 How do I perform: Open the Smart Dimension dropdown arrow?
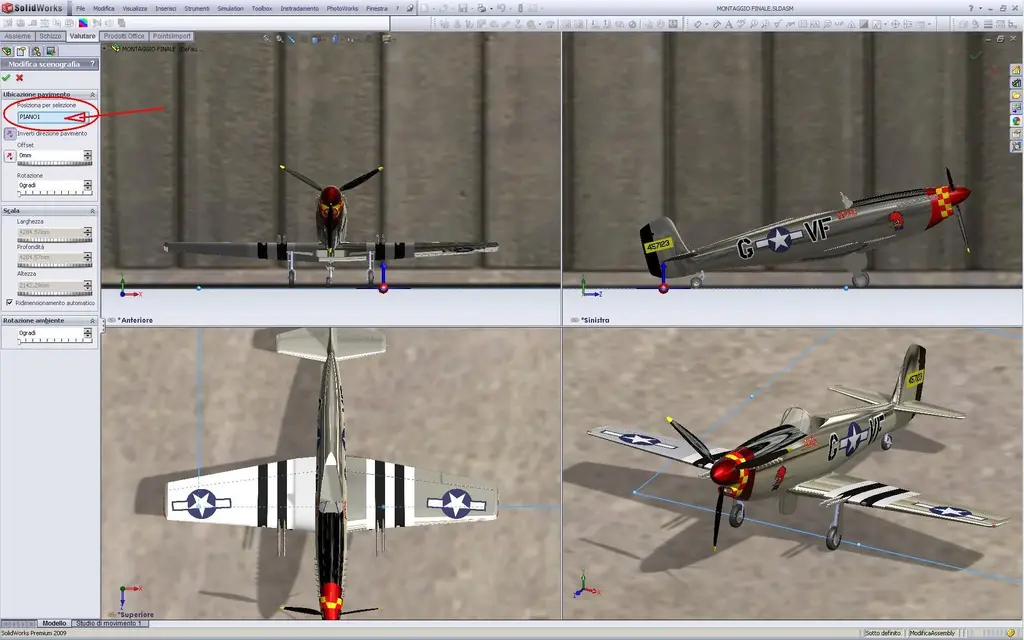pos(706,24)
